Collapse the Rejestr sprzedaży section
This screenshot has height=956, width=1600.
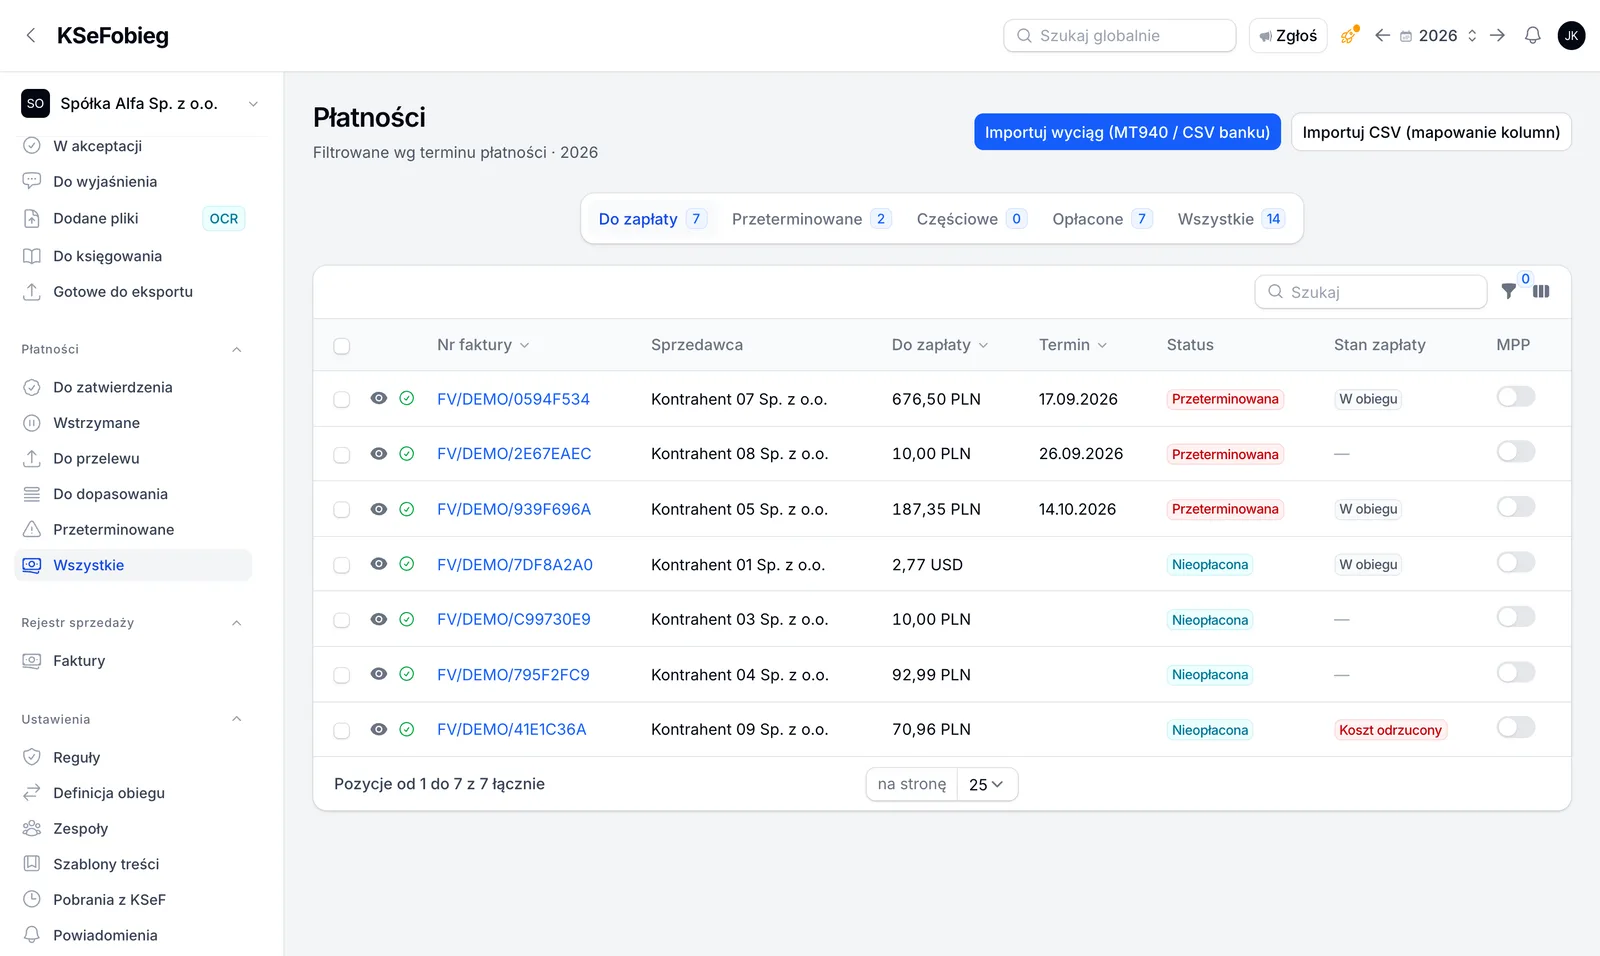pyautogui.click(x=237, y=623)
